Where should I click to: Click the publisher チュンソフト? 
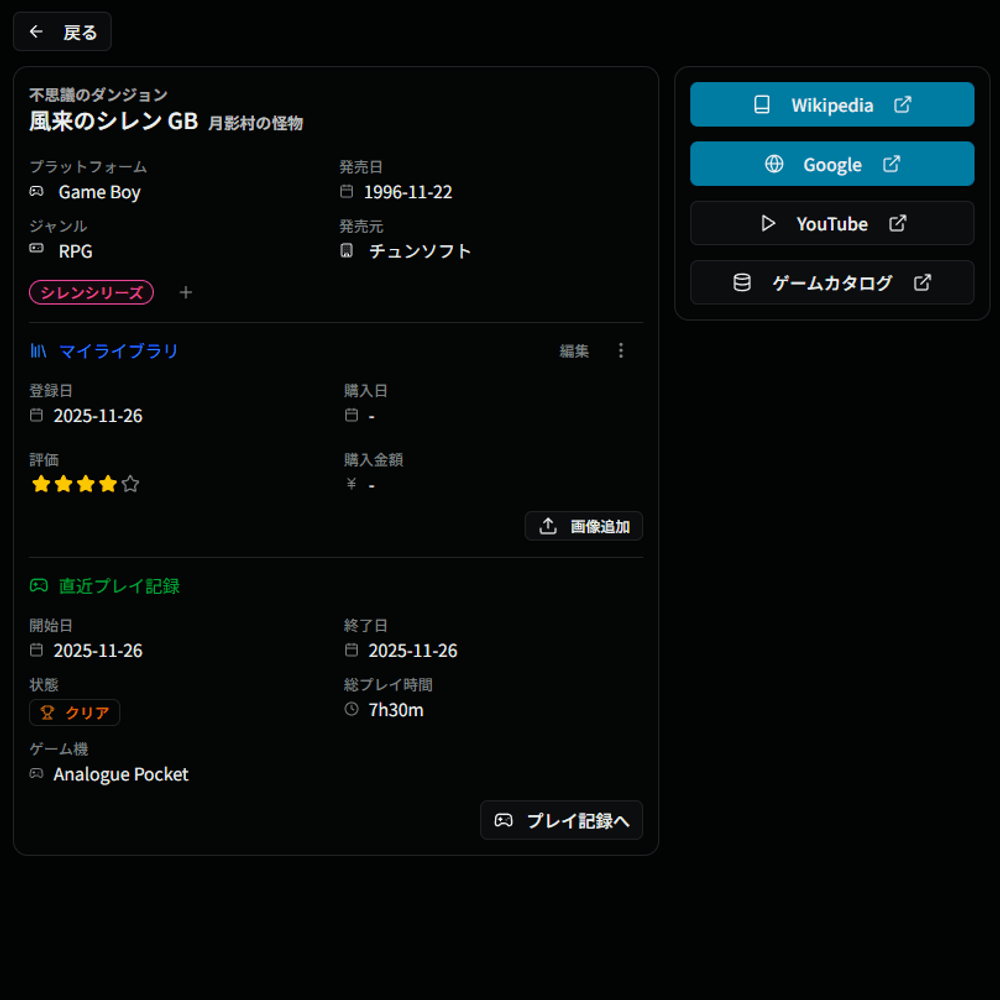coord(420,251)
